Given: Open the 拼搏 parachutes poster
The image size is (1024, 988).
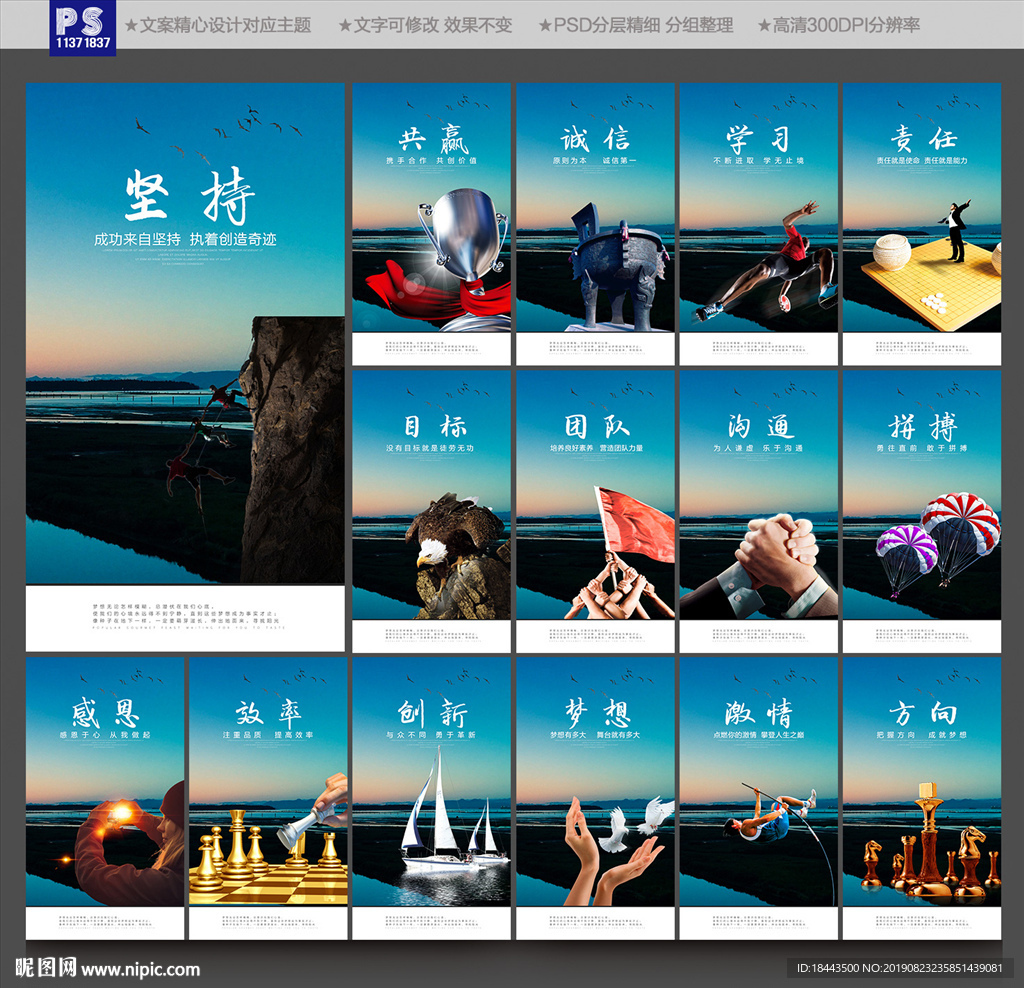Looking at the screenshot, I should pos(921,511).
